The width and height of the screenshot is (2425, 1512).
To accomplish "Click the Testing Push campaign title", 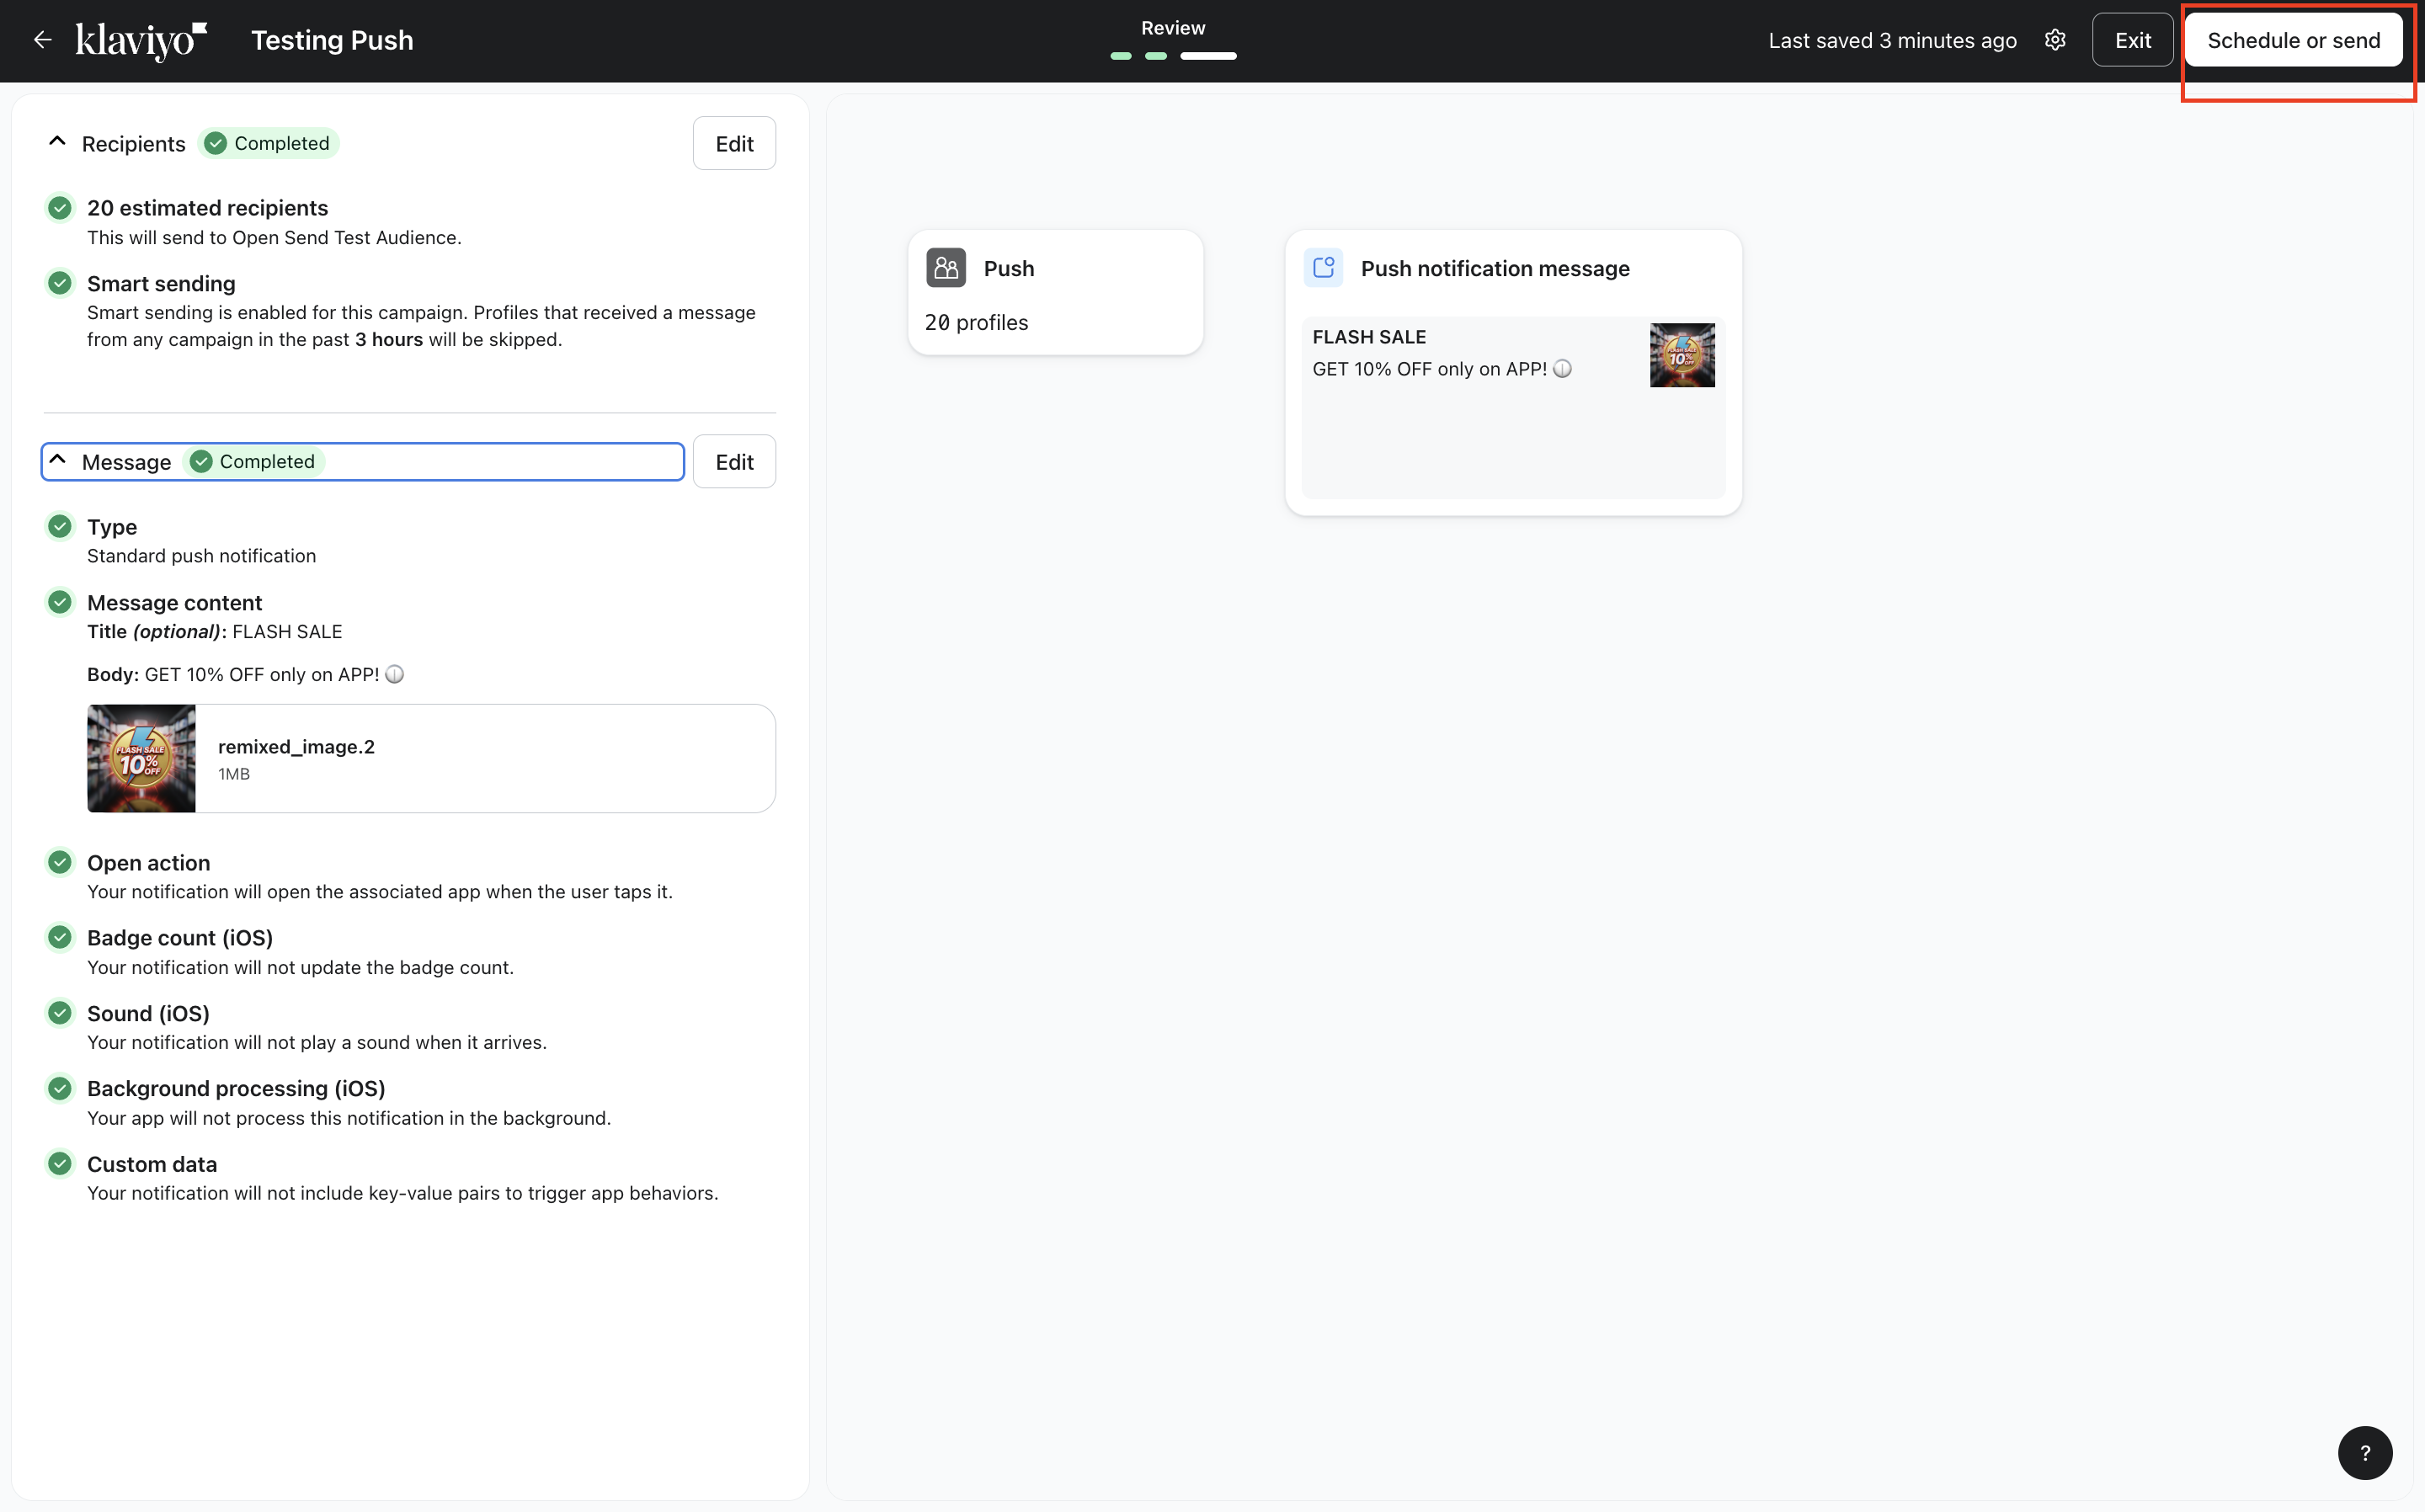I will [332, 40].
